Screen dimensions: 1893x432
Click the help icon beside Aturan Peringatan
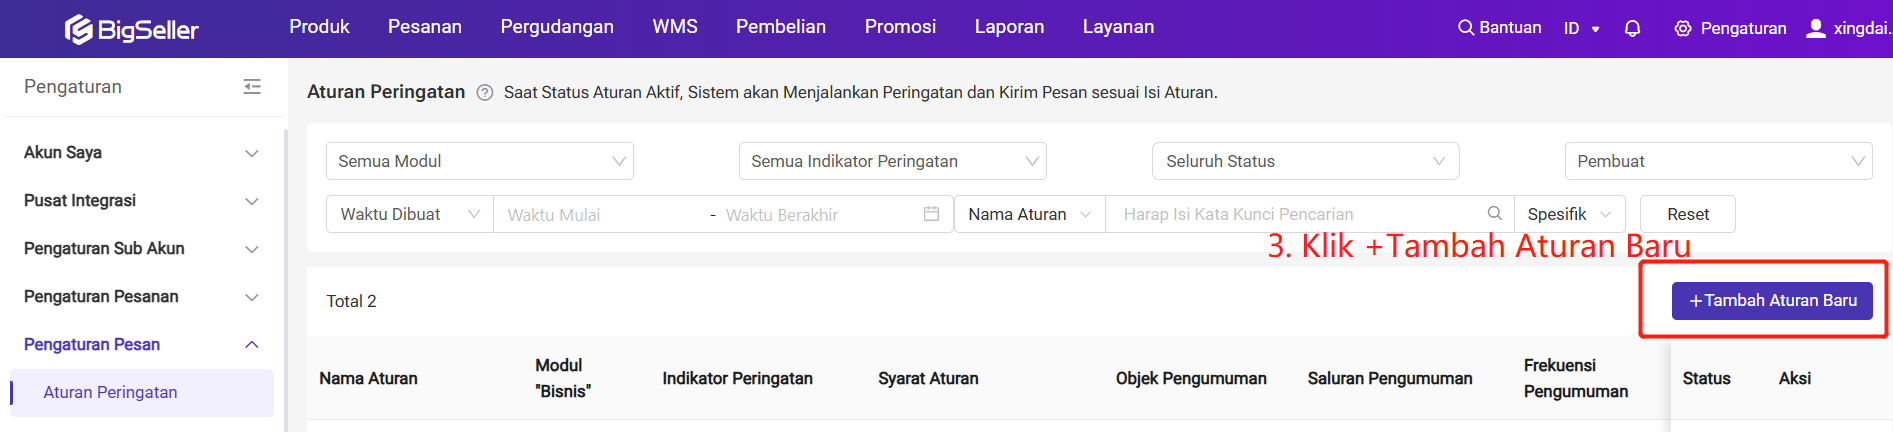click(485, 93)
